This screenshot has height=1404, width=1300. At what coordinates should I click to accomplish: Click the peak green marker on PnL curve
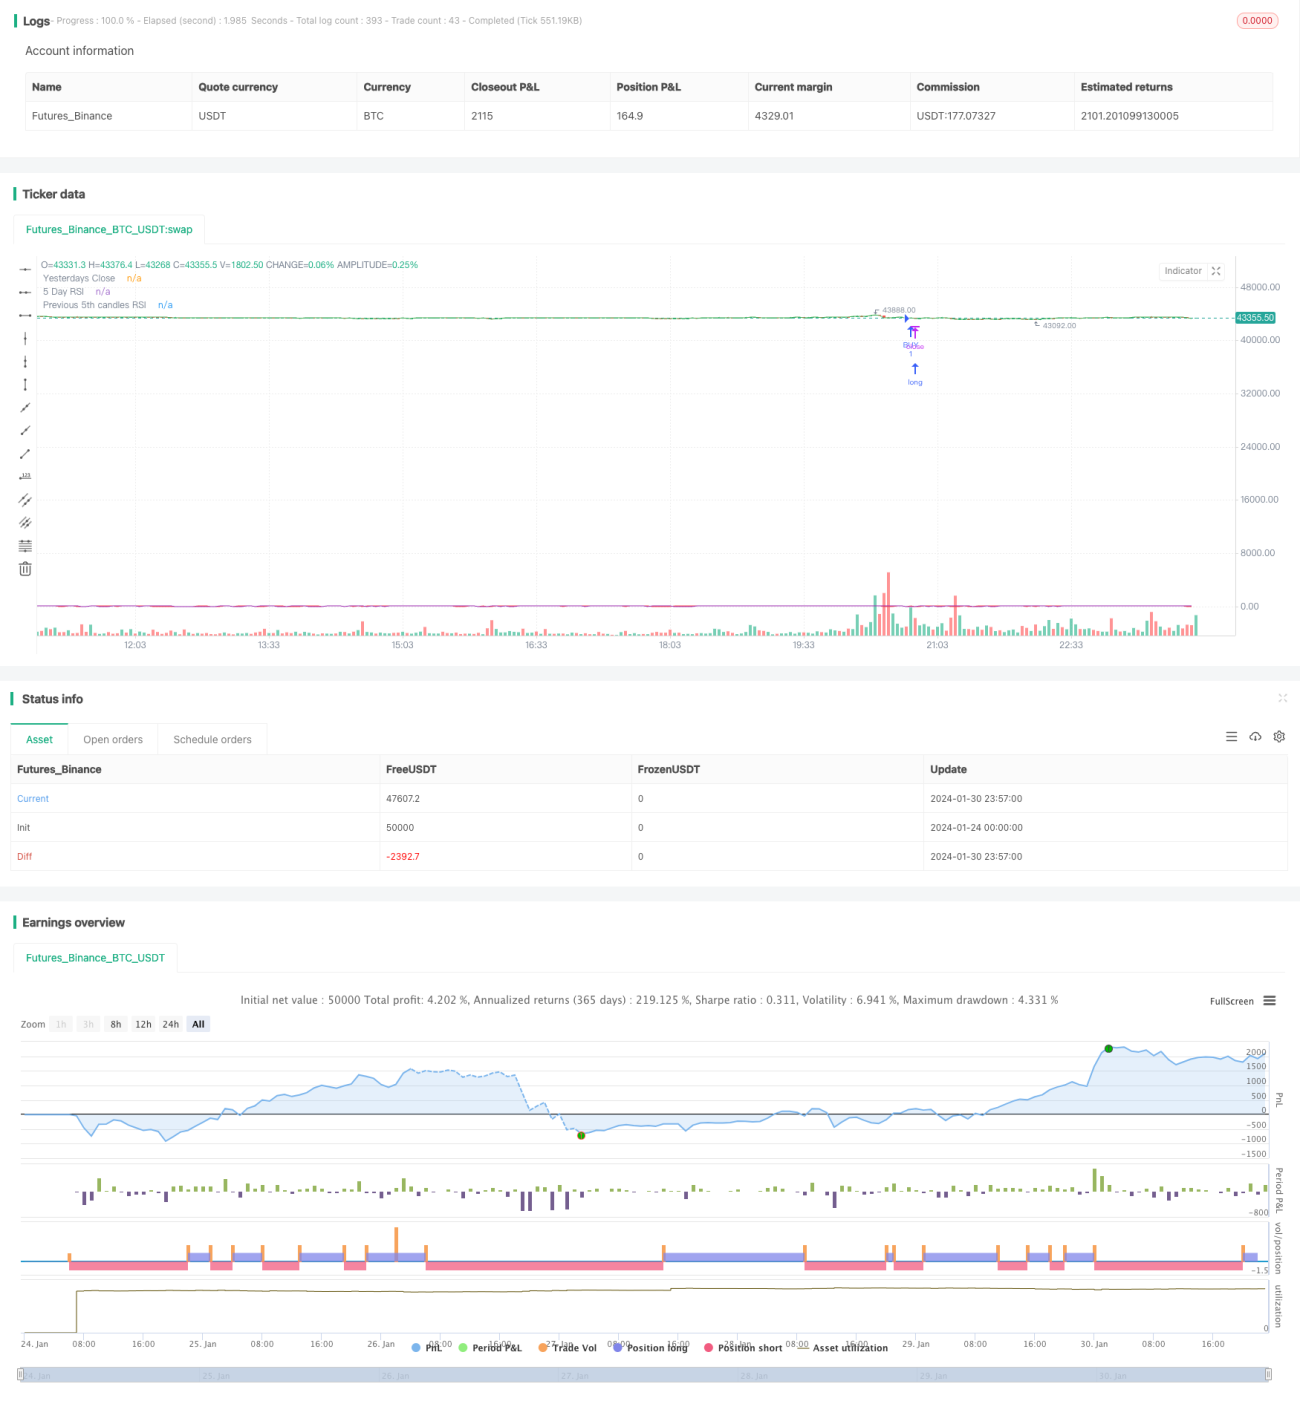click(1108, 1048)
